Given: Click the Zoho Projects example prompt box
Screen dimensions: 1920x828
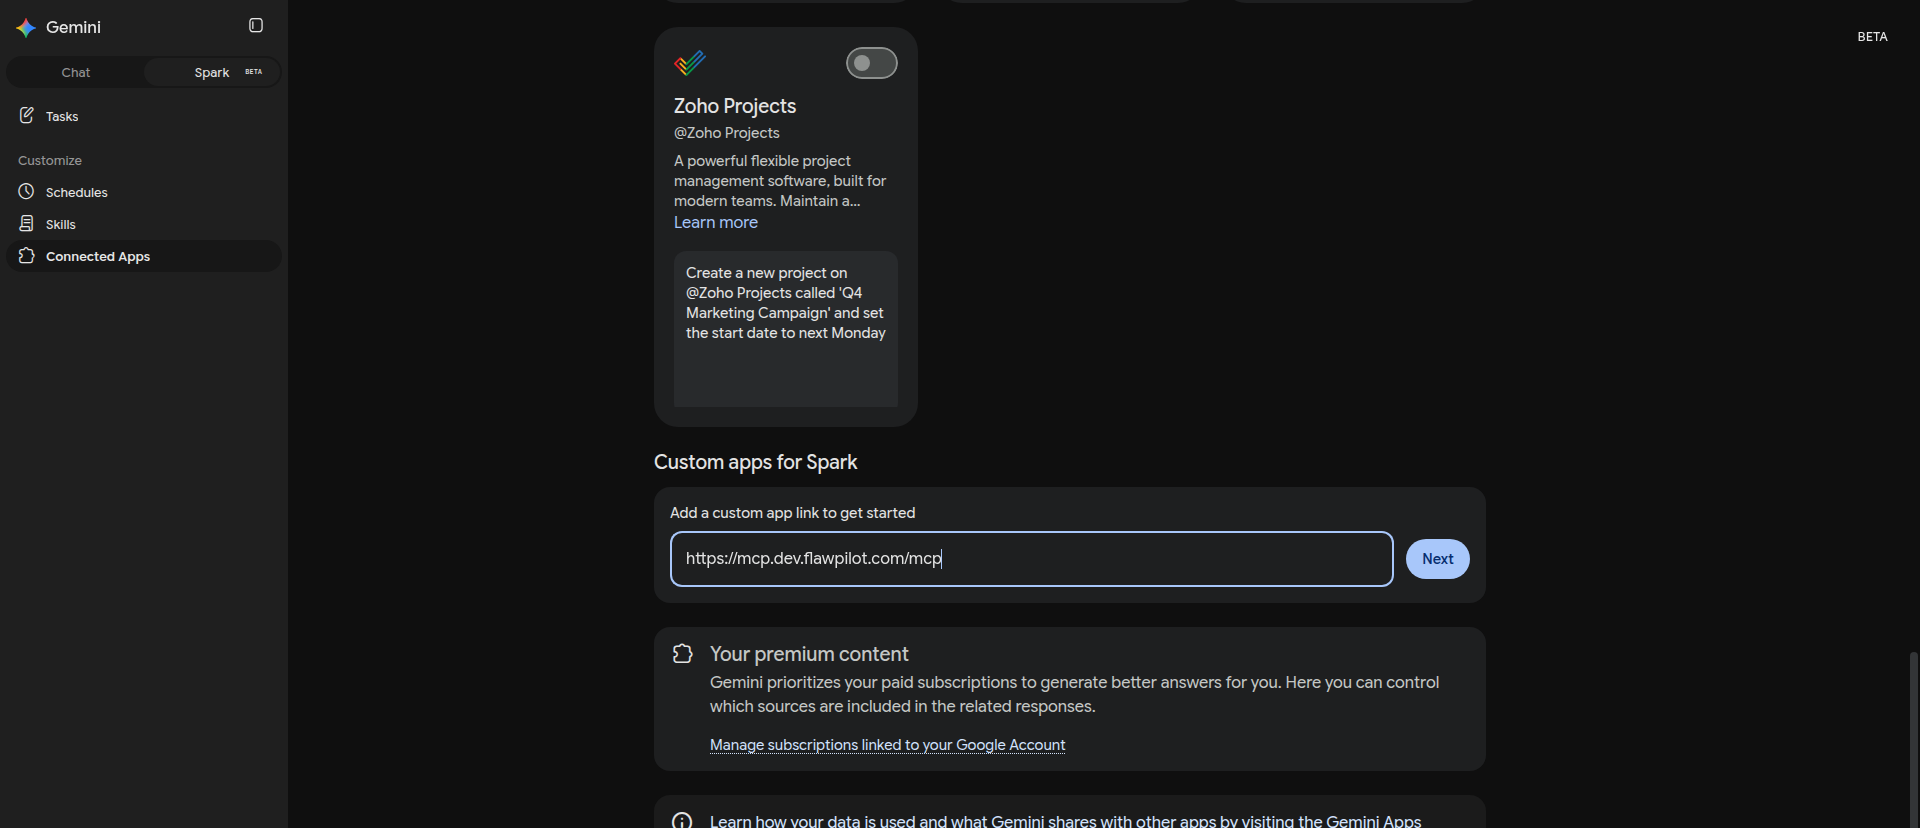Looking at the screenshot, I should pos(786,329).
